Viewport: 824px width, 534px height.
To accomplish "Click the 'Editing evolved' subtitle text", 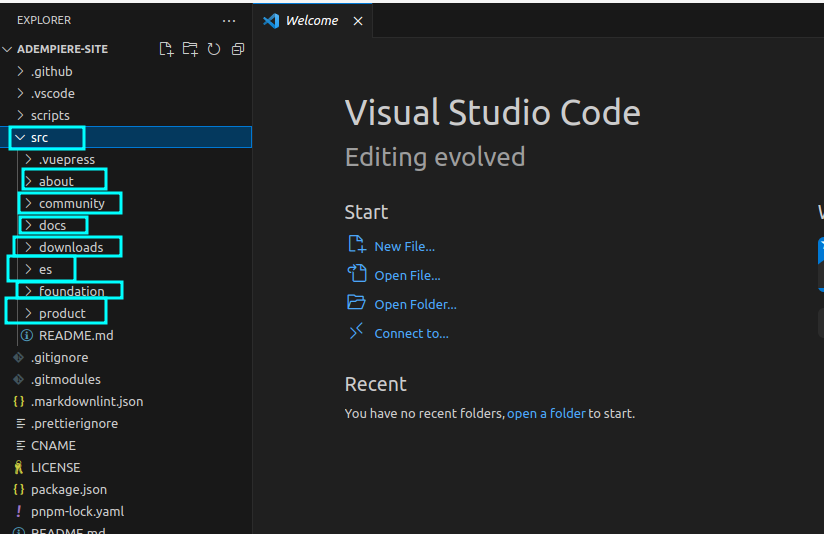I will [435, 157].
